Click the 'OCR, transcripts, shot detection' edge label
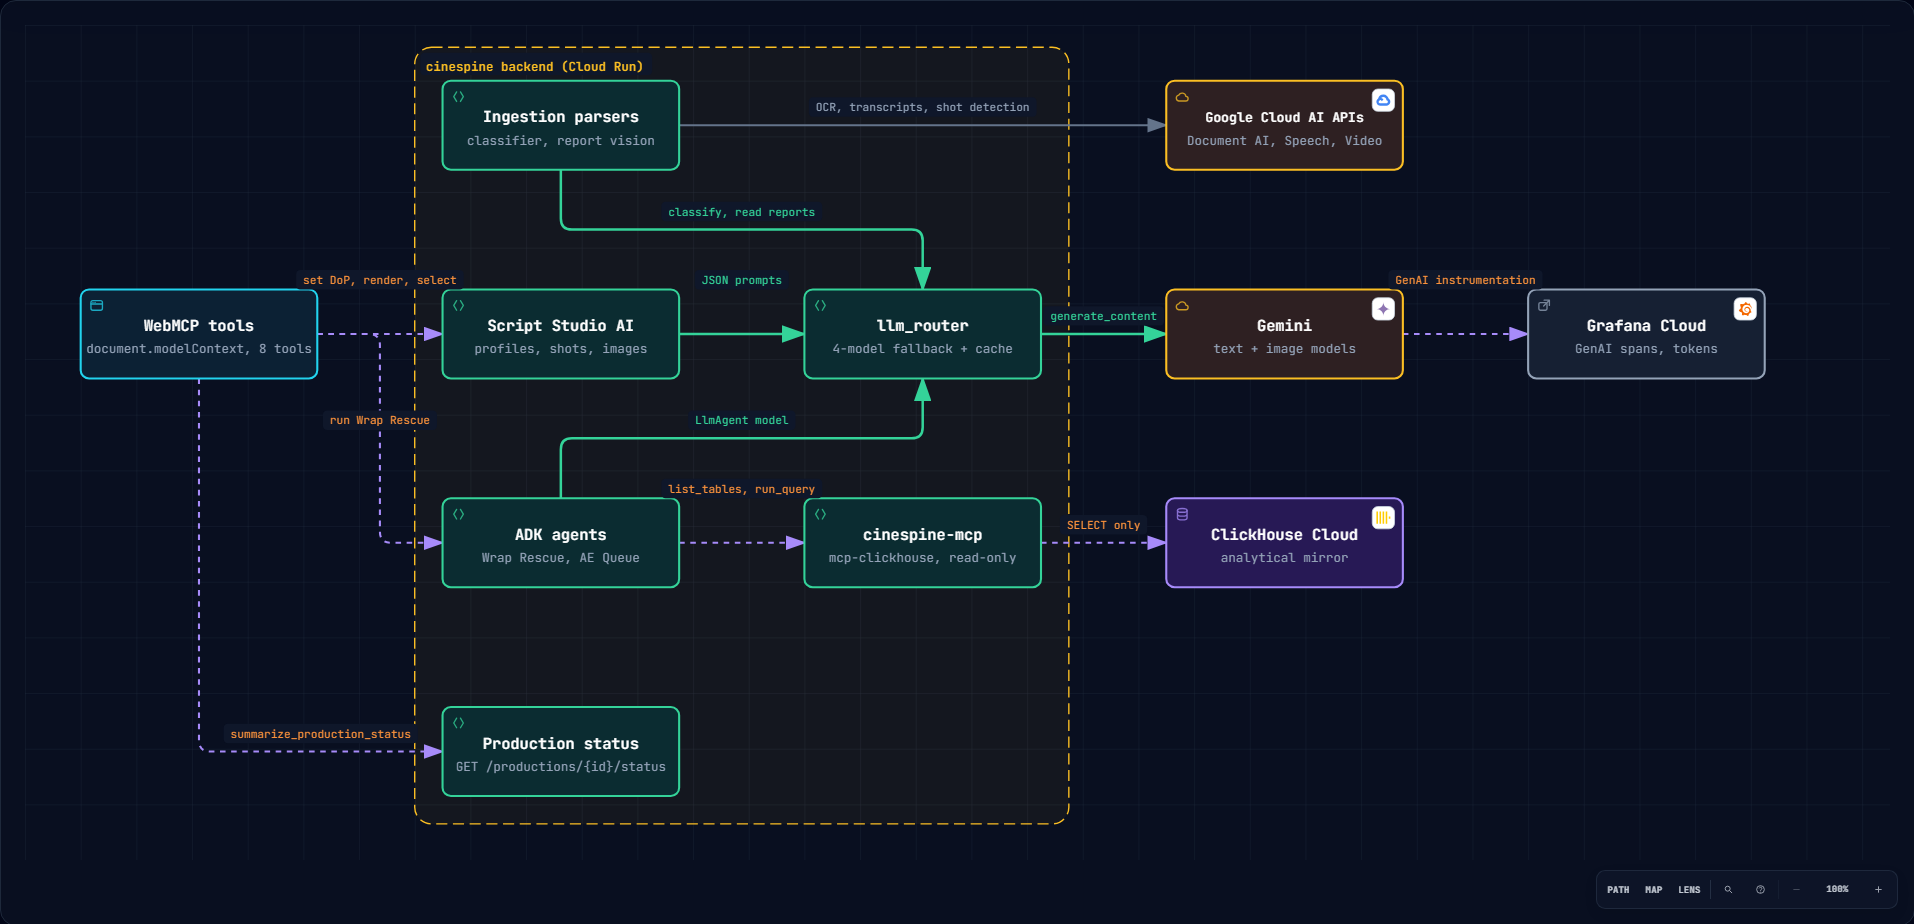The width and height of the screenshot is (1914, 924). (922, 107)
